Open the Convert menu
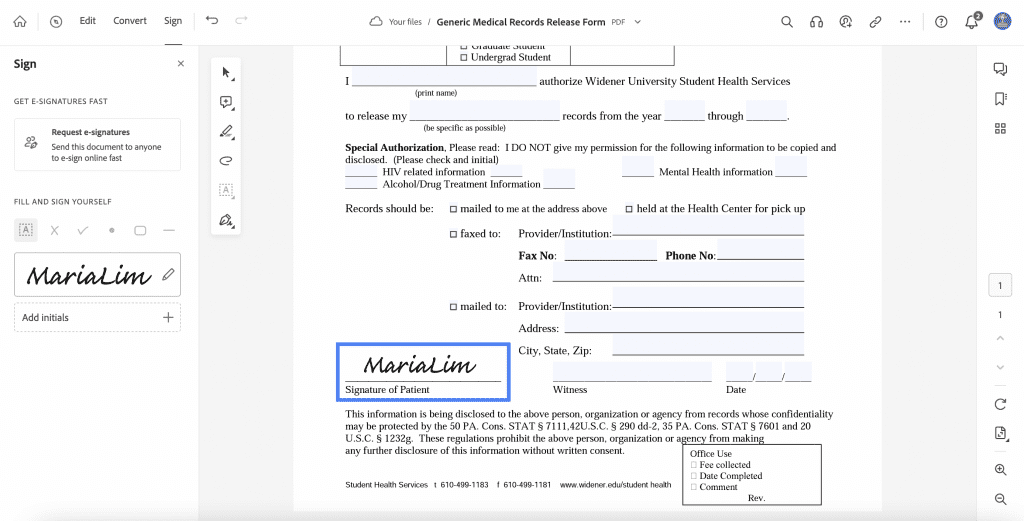Screen dimensions: 1024x521 coord(130,21)
